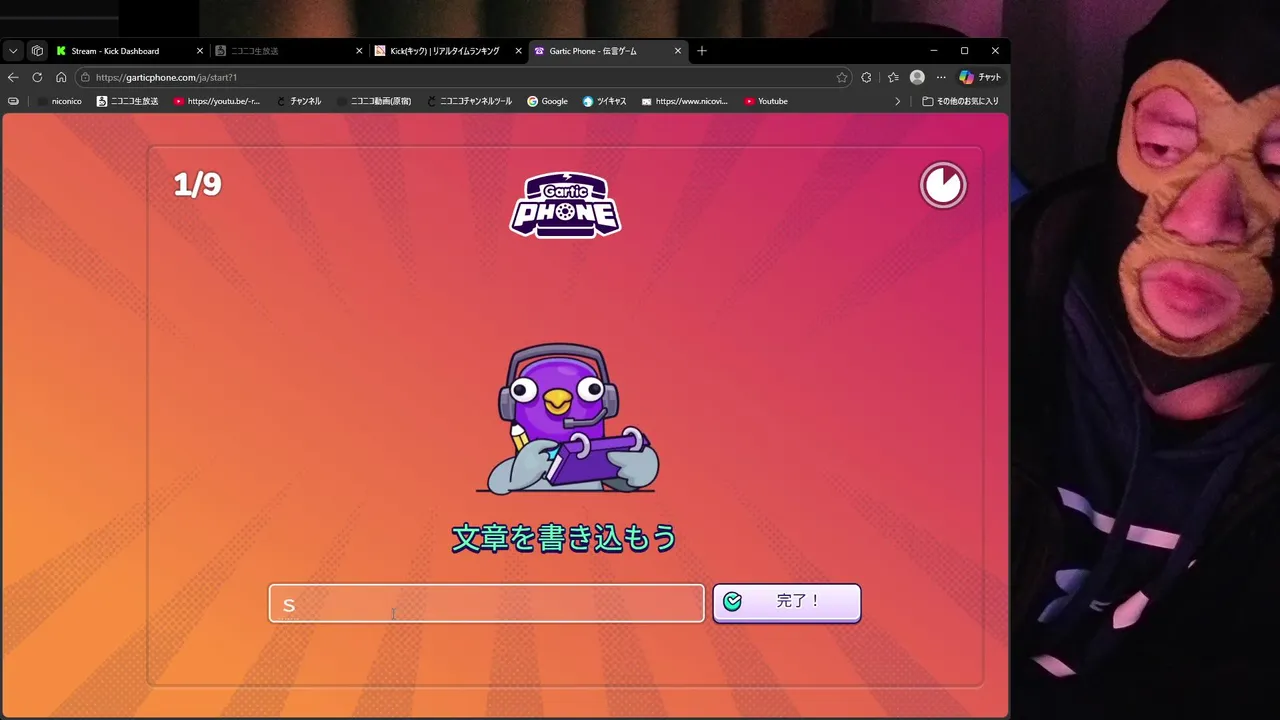View site information lock icon
The height and width of the screenshot is (720, 1280).
click(x=86, y=77)
